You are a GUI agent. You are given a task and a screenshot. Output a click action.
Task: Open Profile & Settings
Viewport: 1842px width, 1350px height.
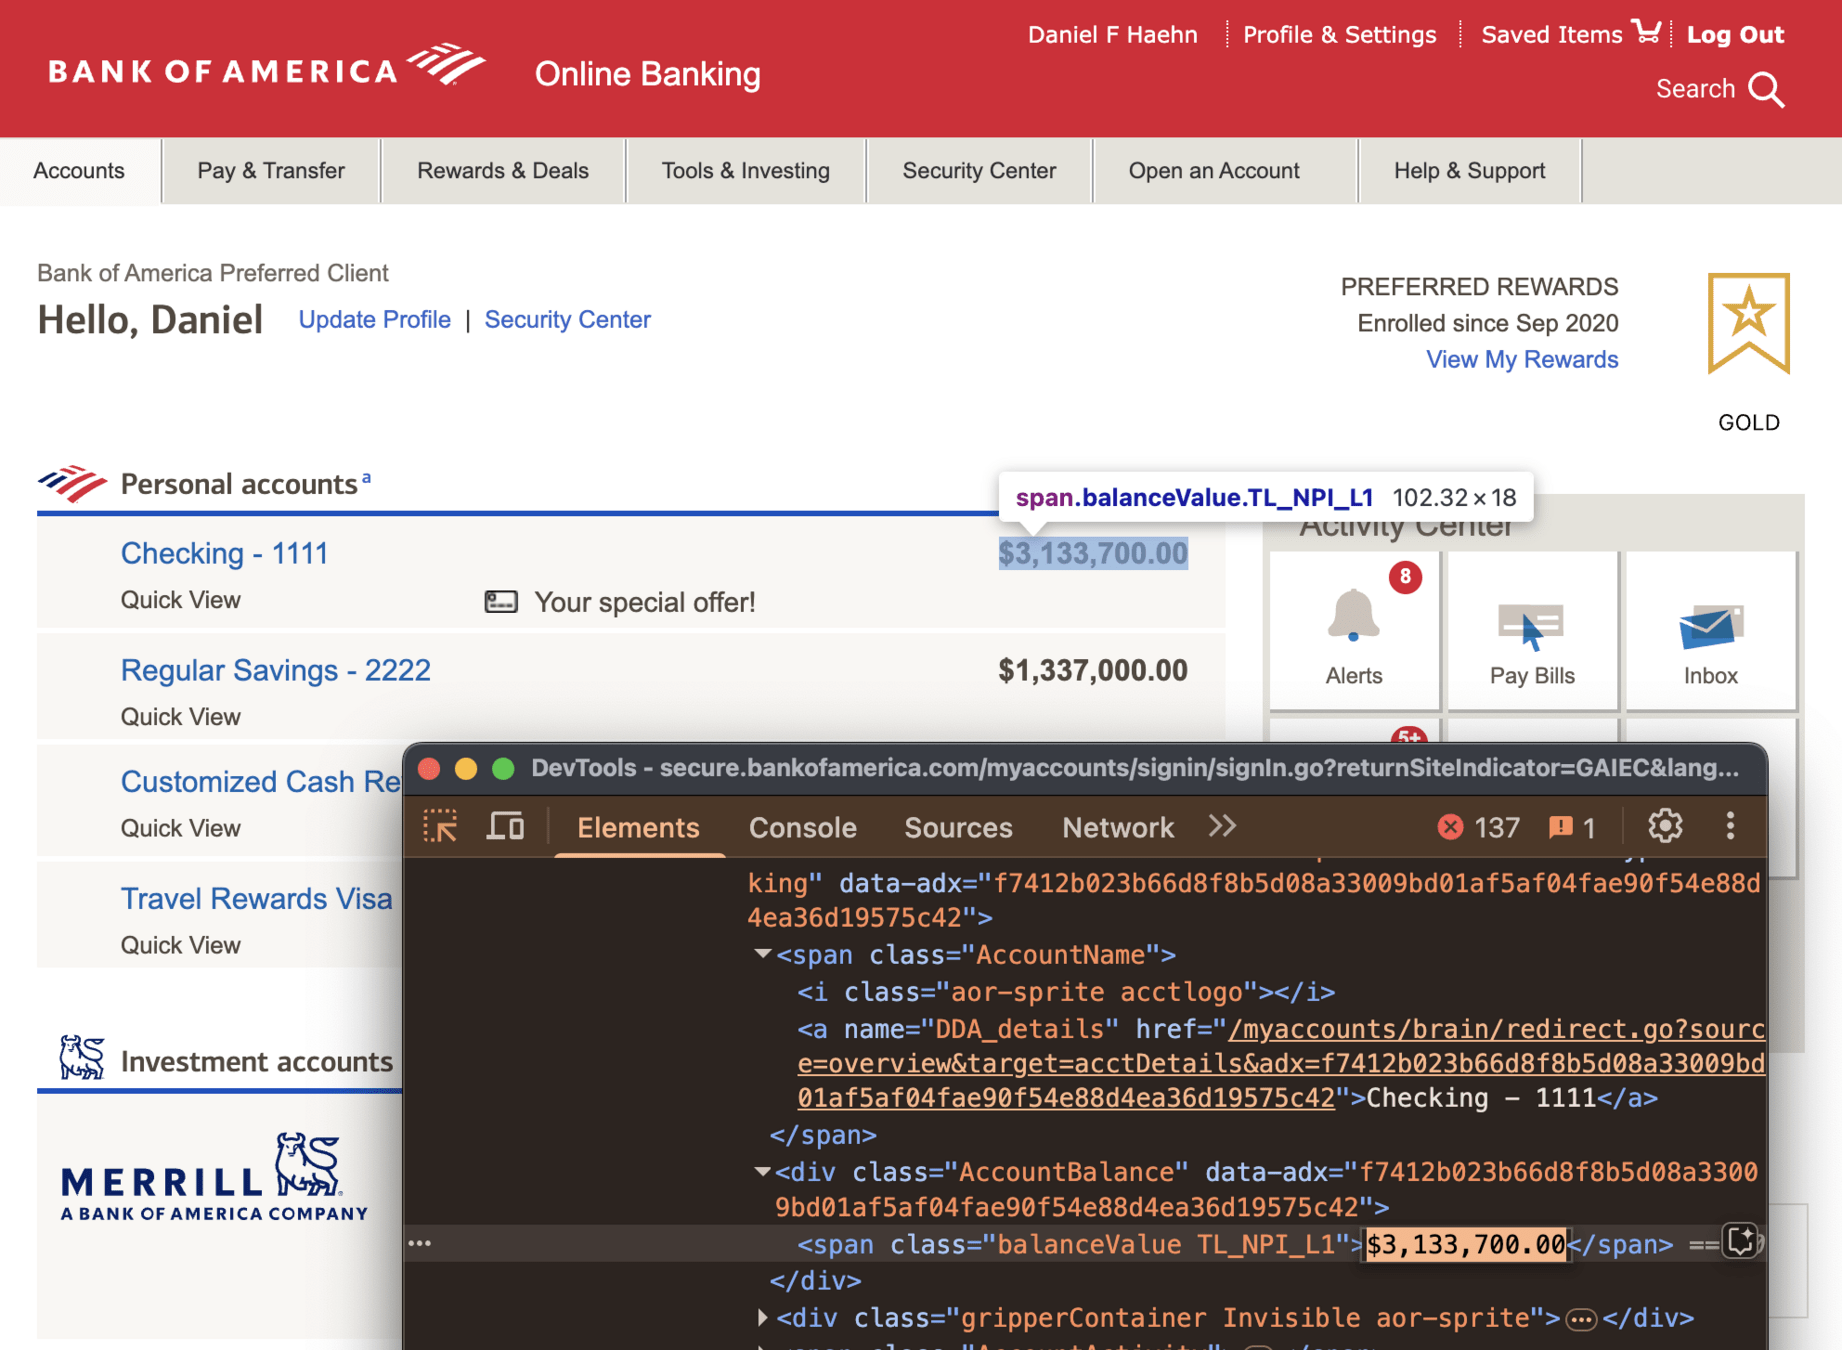click(1339, 35)
